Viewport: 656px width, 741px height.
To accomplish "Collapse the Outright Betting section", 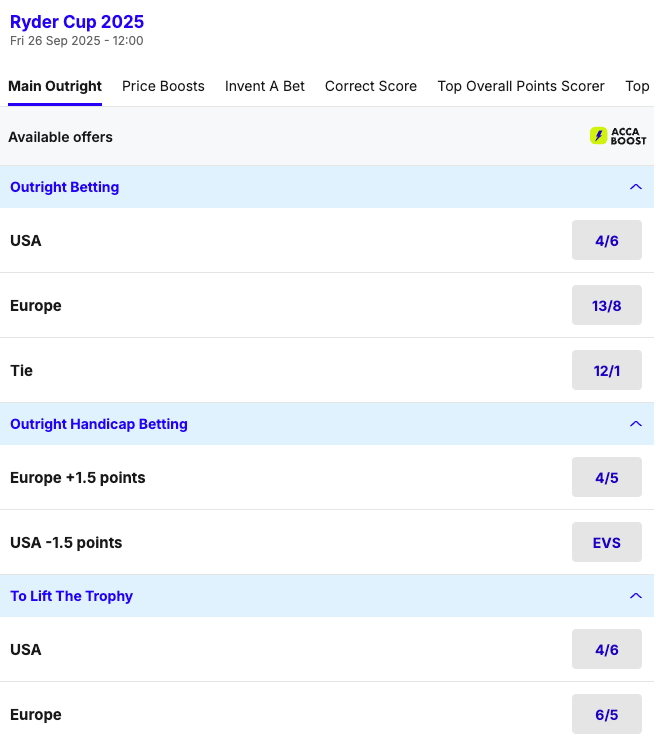I will click(635, 187).
